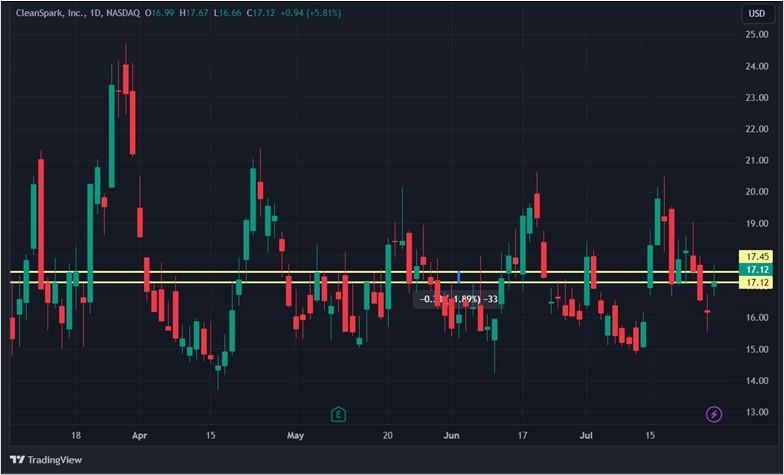
Task: Click the 15.00 price axis value
Action: [x=756, y=349]
